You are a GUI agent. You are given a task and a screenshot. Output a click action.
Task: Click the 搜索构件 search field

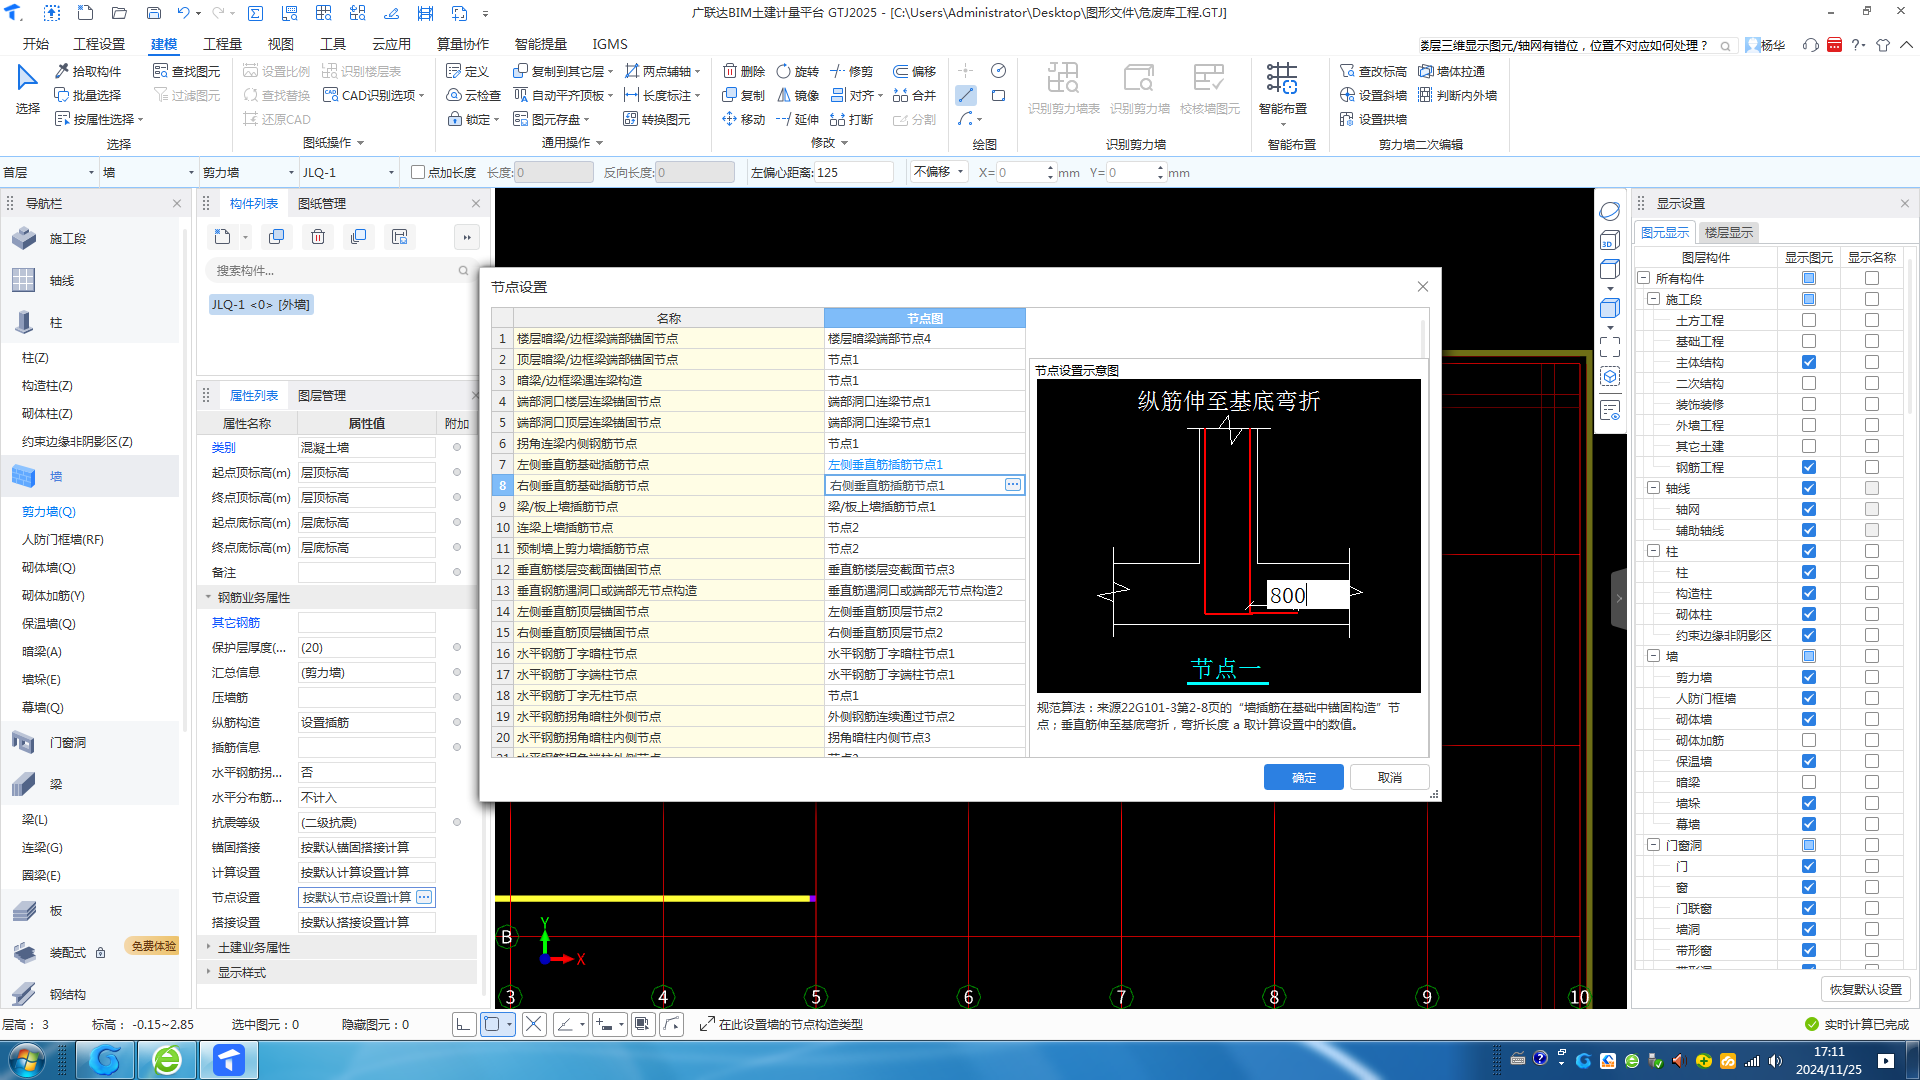tap(338, 270)
